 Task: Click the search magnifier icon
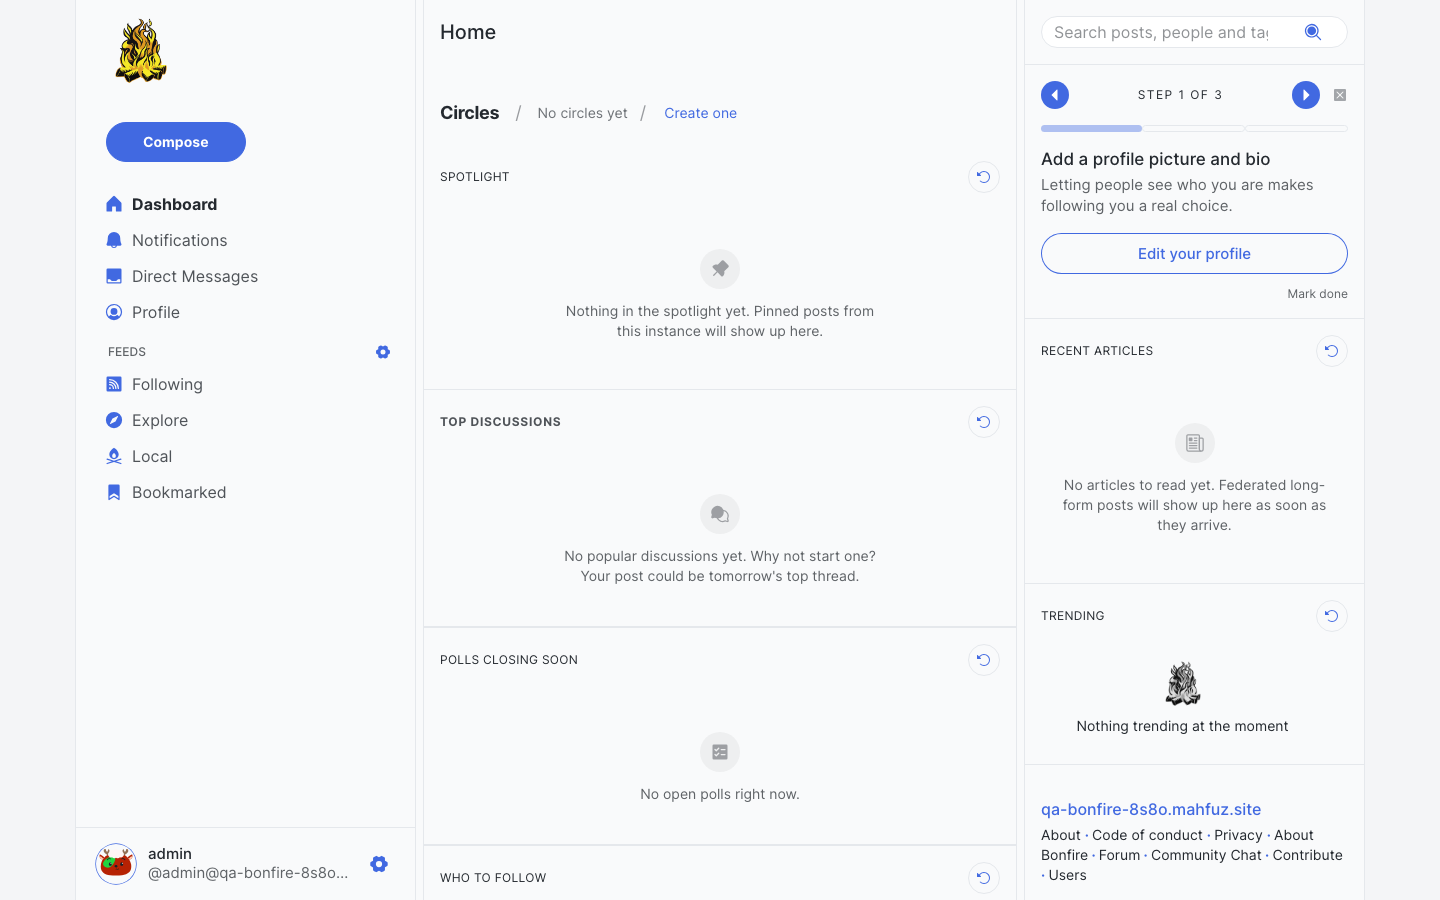[x=1313, y=32]
